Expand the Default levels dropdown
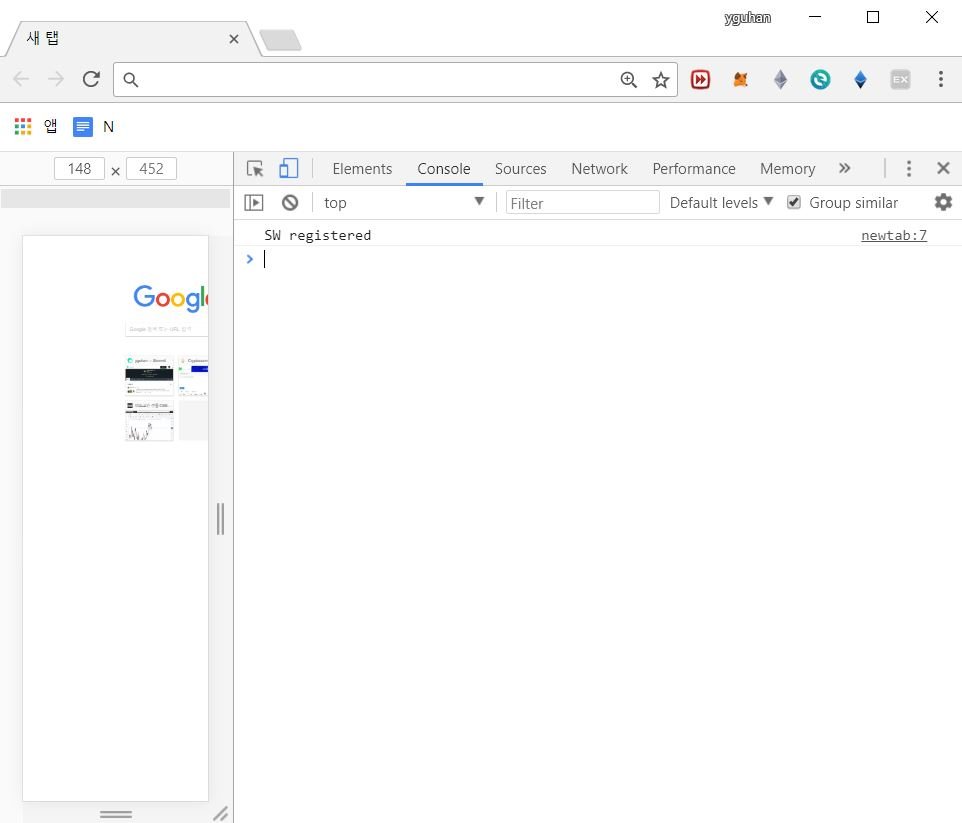The width and height of the screenshot is (962, 823). coord(721,203)
